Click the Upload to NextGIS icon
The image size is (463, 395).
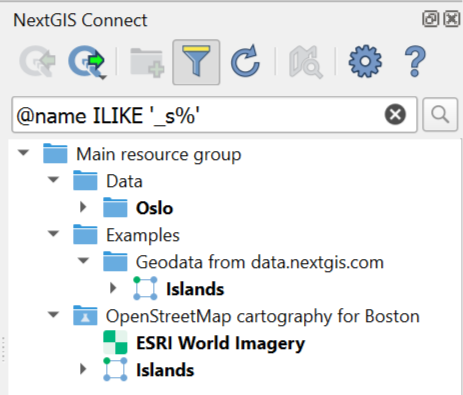86,61
